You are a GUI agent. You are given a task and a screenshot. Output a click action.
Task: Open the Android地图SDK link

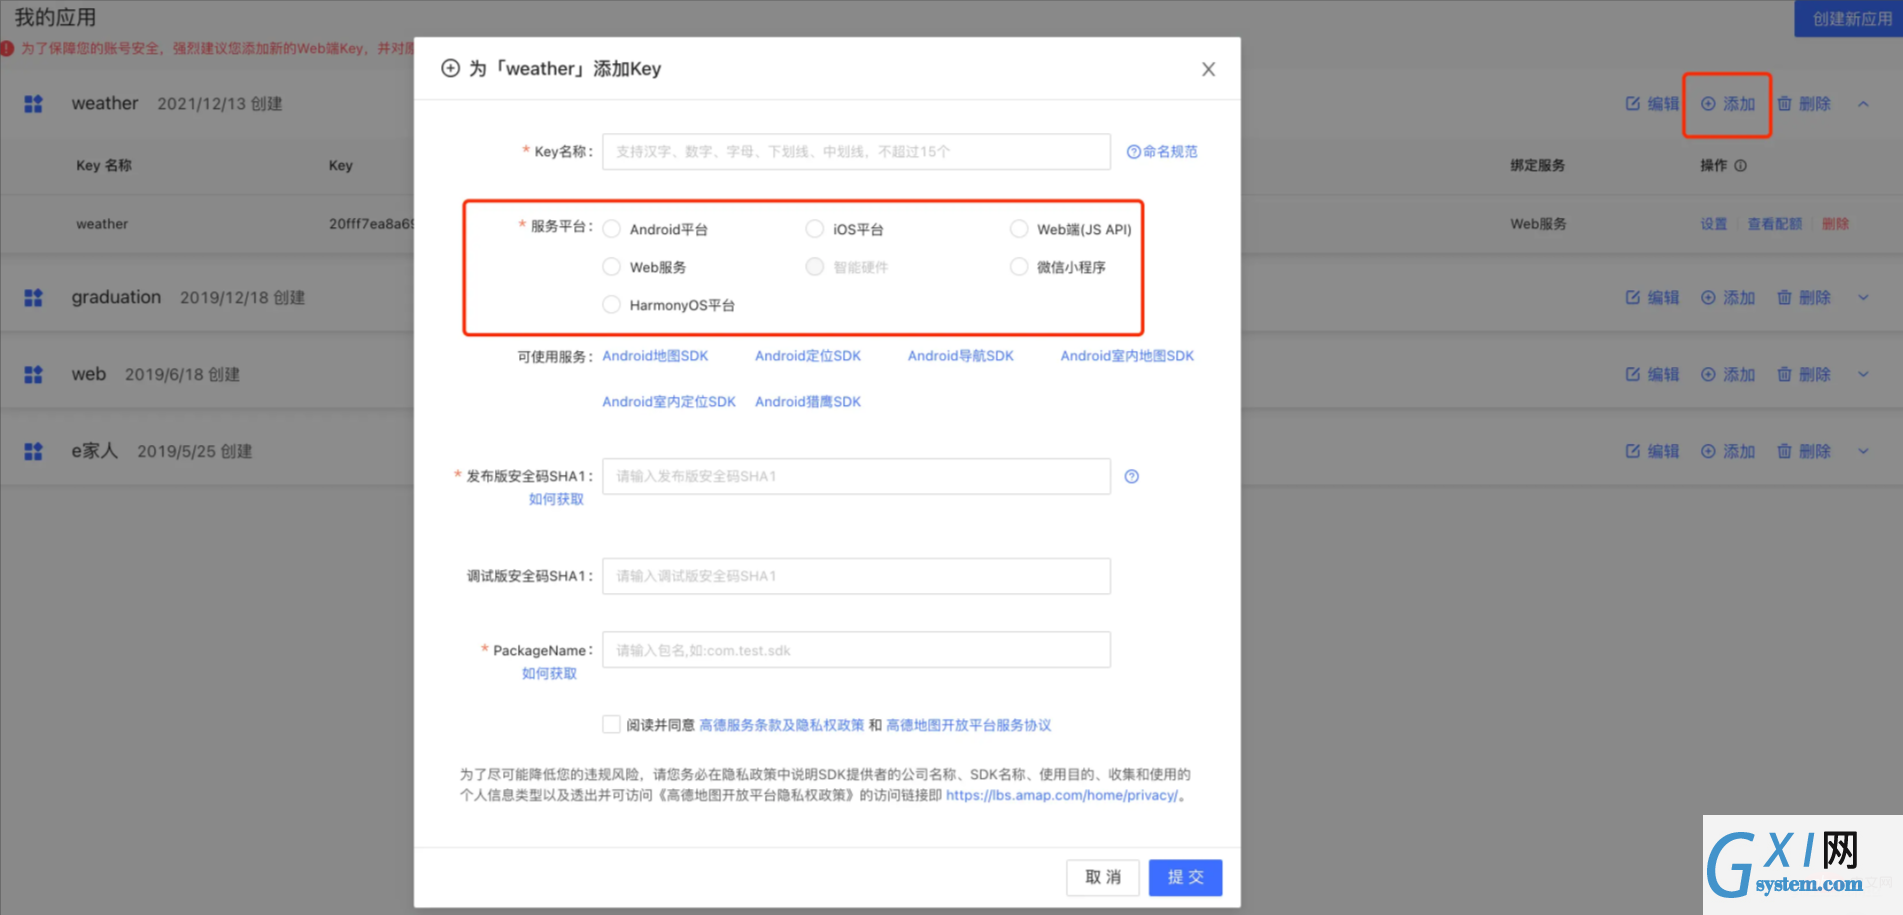pos(655,356)
